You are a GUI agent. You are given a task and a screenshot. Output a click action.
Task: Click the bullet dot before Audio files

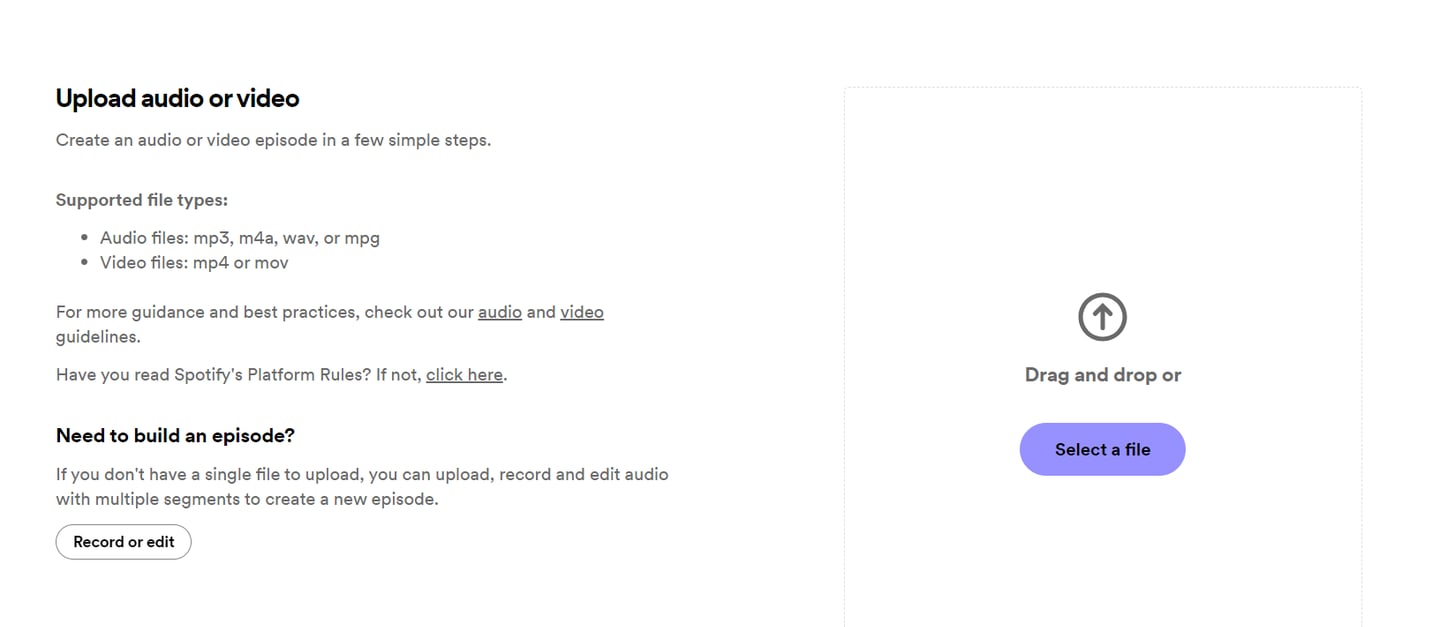coord(84,238)
